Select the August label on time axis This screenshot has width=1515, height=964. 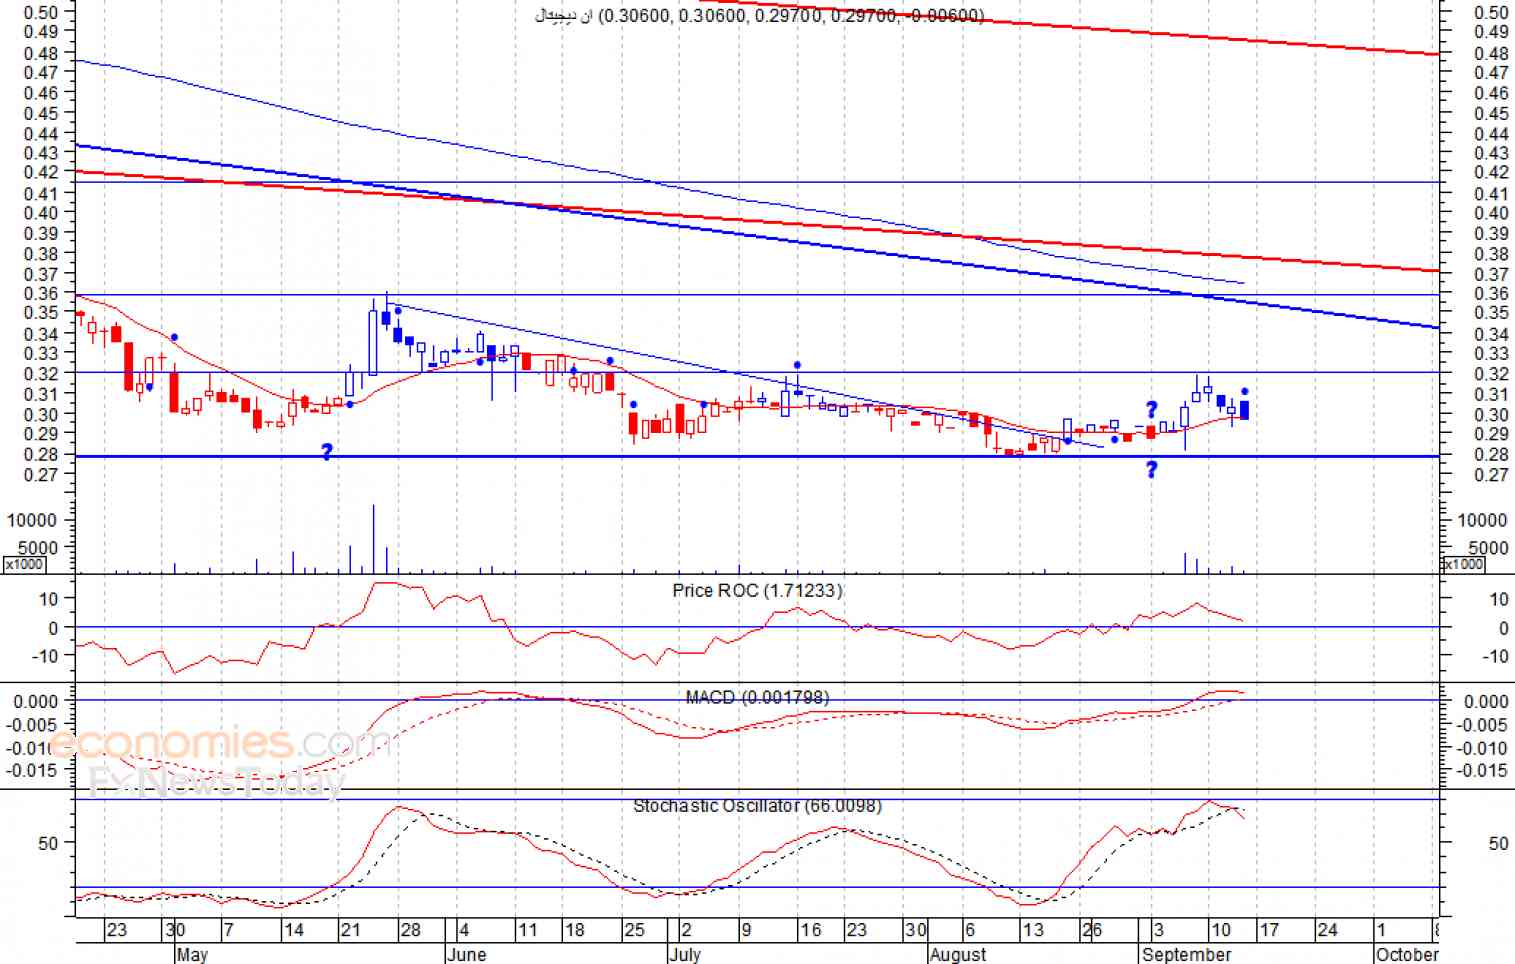(x=957, y=954)
